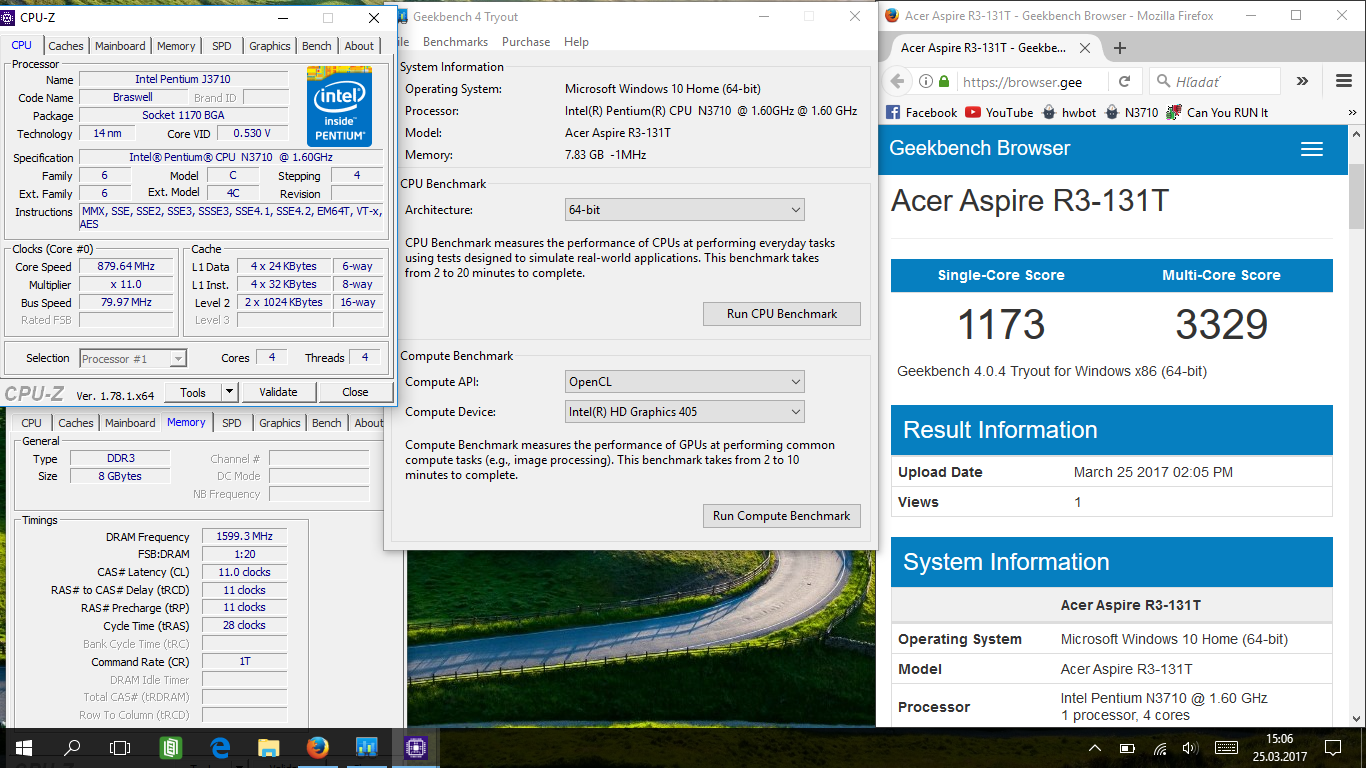Screen dimensions: 1366x768
Task: Open the hwbot bookmark
Action: coord(1069,112)
